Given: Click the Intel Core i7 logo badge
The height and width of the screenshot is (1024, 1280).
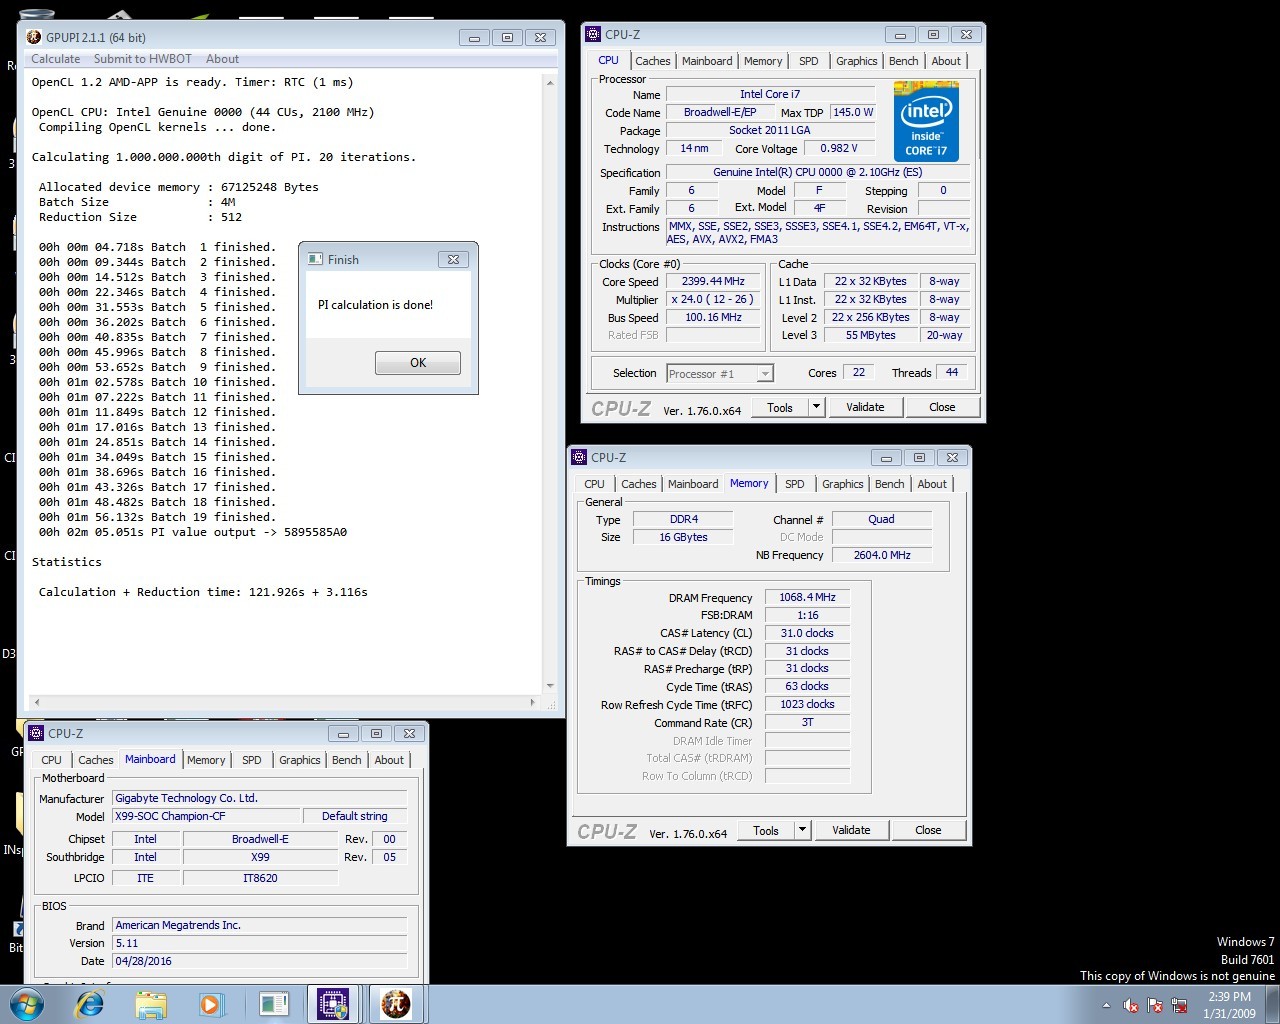Looking at the screenshot, I should click(x=926, y=121).
